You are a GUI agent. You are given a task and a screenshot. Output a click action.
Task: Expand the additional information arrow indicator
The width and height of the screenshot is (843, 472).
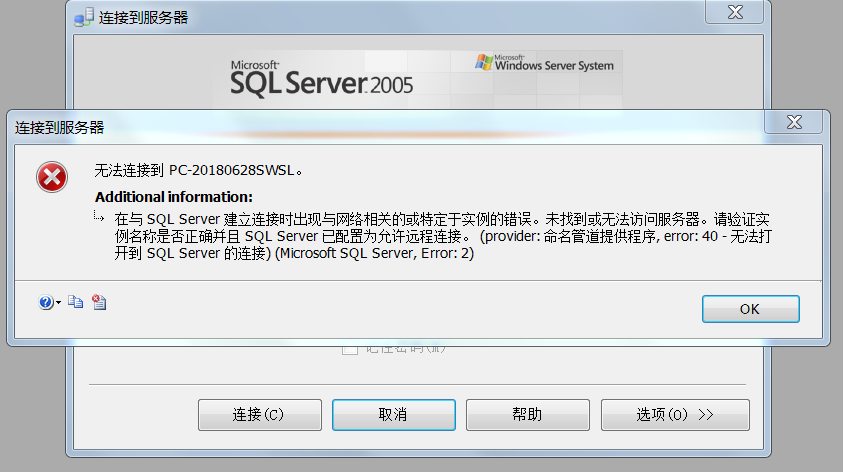(x=99, y=217)
